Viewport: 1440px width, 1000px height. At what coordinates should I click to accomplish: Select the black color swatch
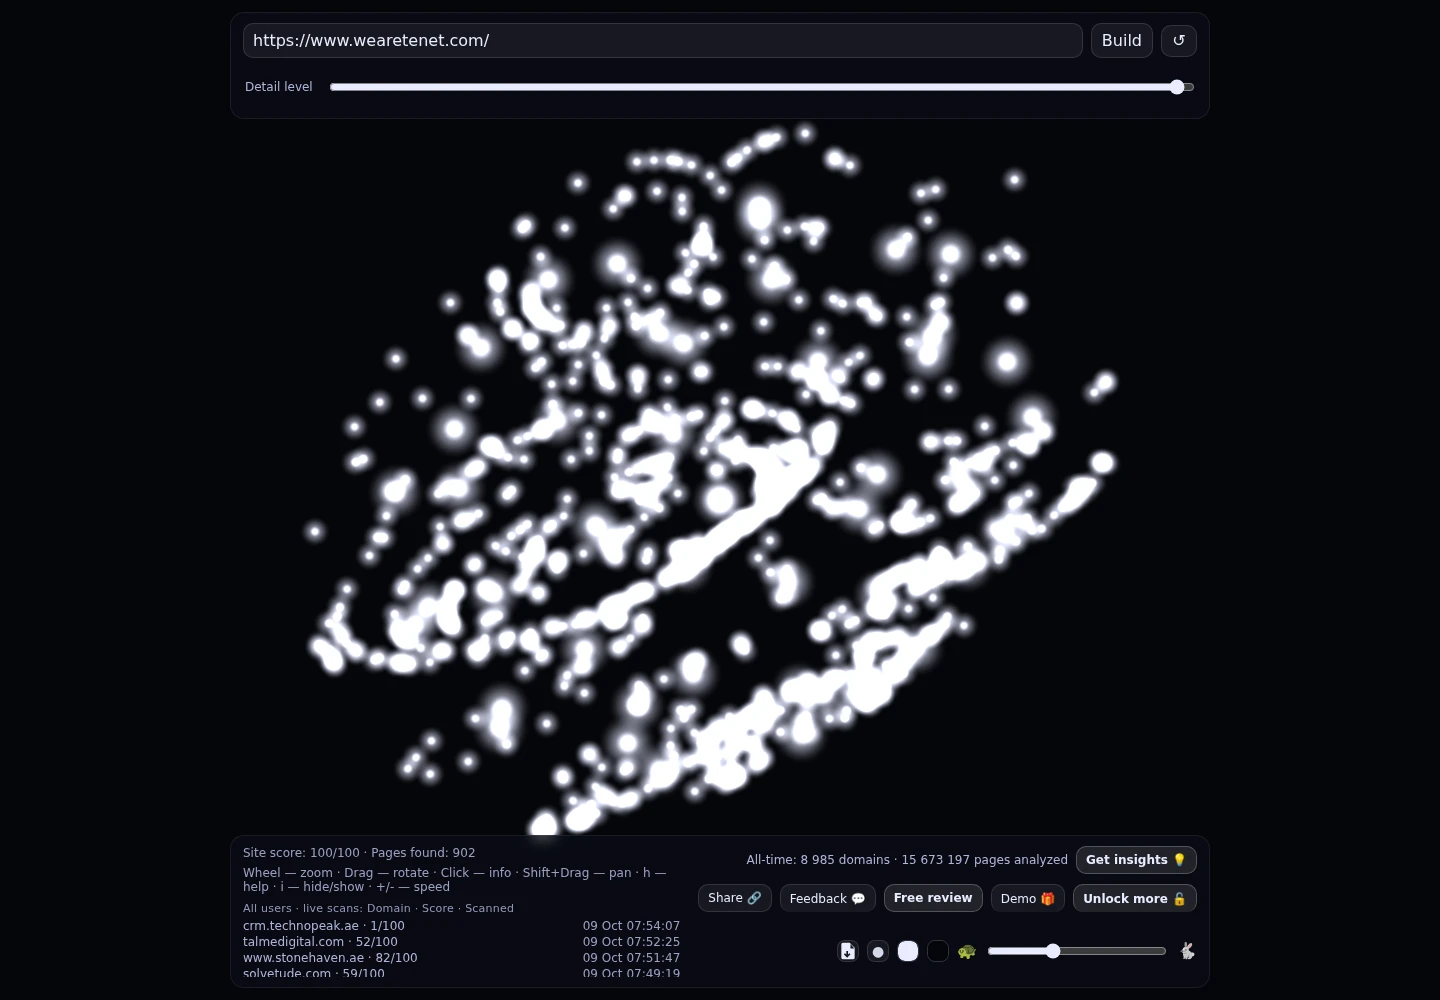tap(938, 951)
